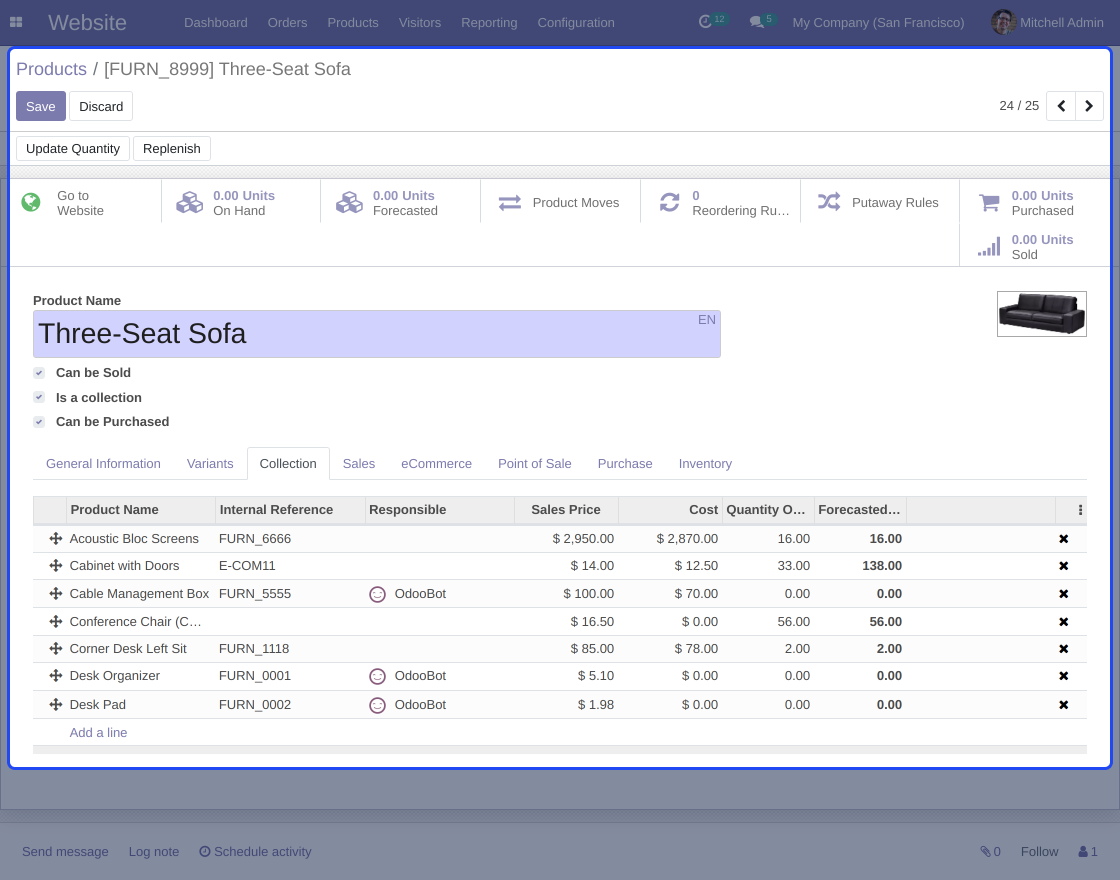Viewport: 1120px width, 880px height.
Task: Toggle Can be Purchased checkbox
Action: coord(39,421)
